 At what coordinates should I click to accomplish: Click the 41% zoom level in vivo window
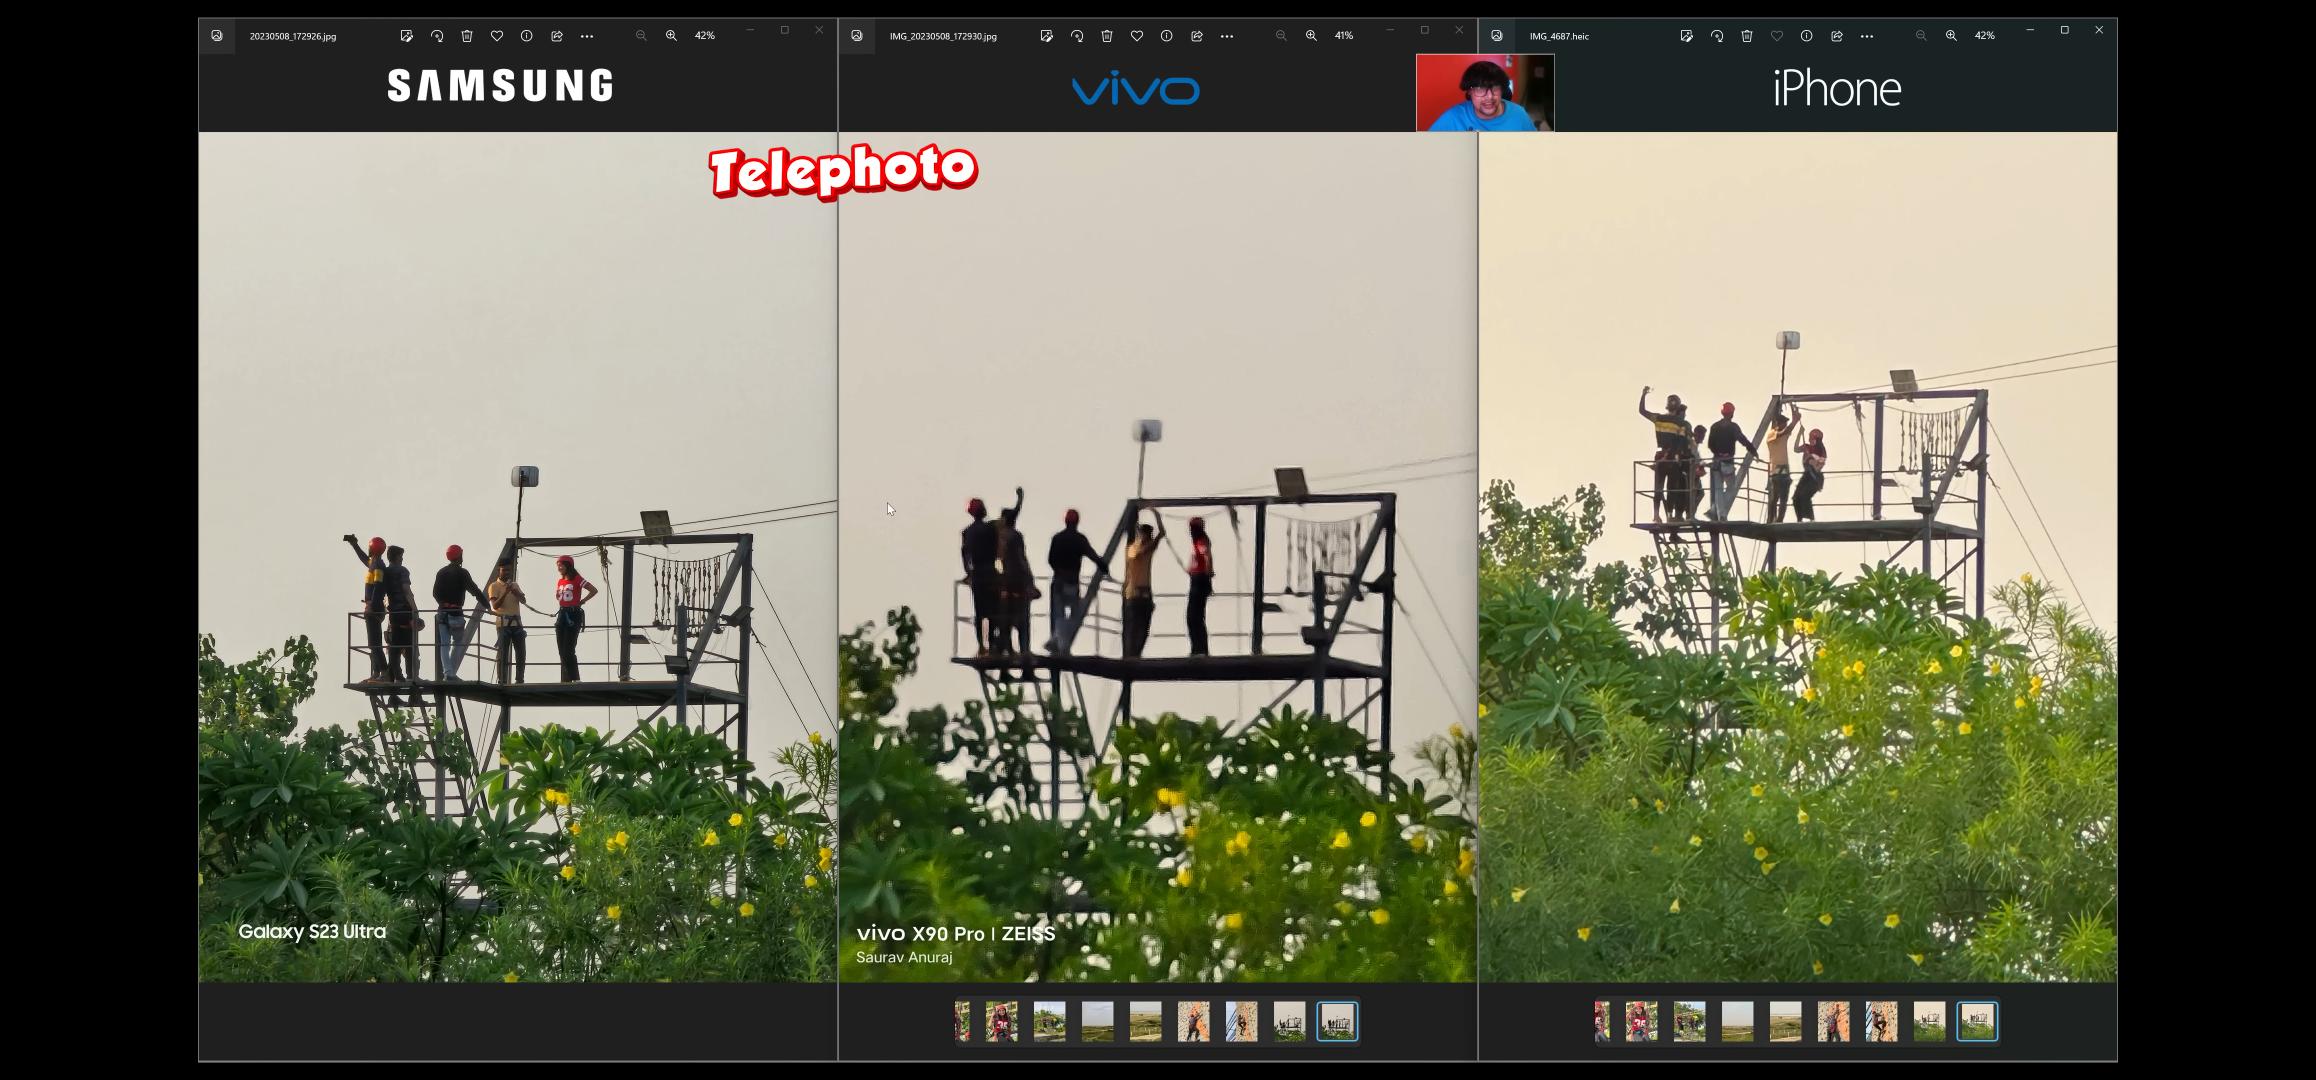tap(1344, 36)
